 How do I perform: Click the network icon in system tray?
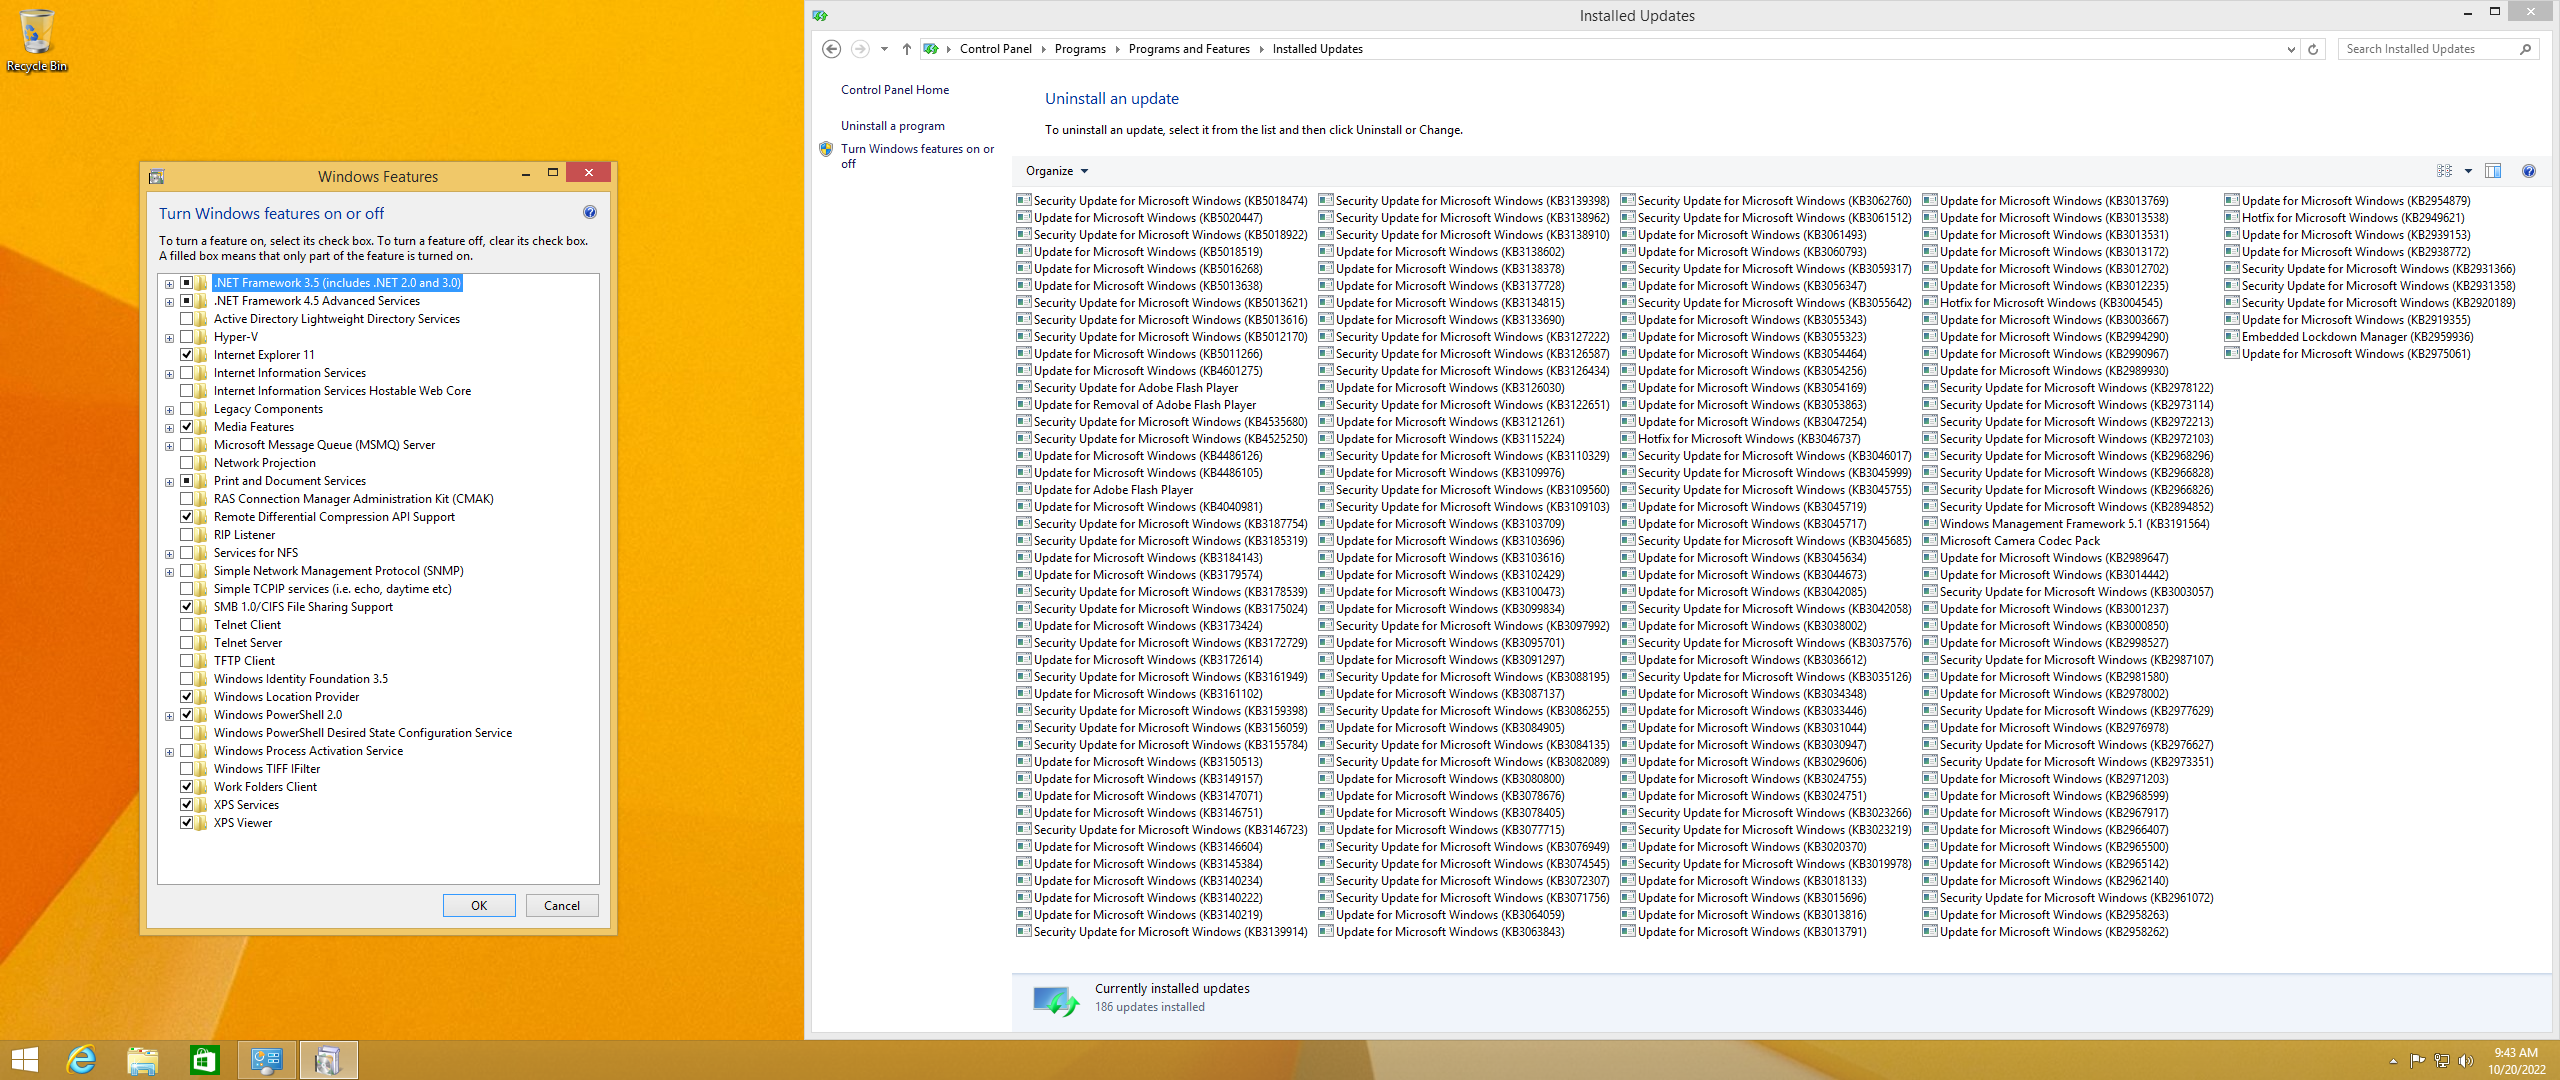(x=2441, y=1061)
